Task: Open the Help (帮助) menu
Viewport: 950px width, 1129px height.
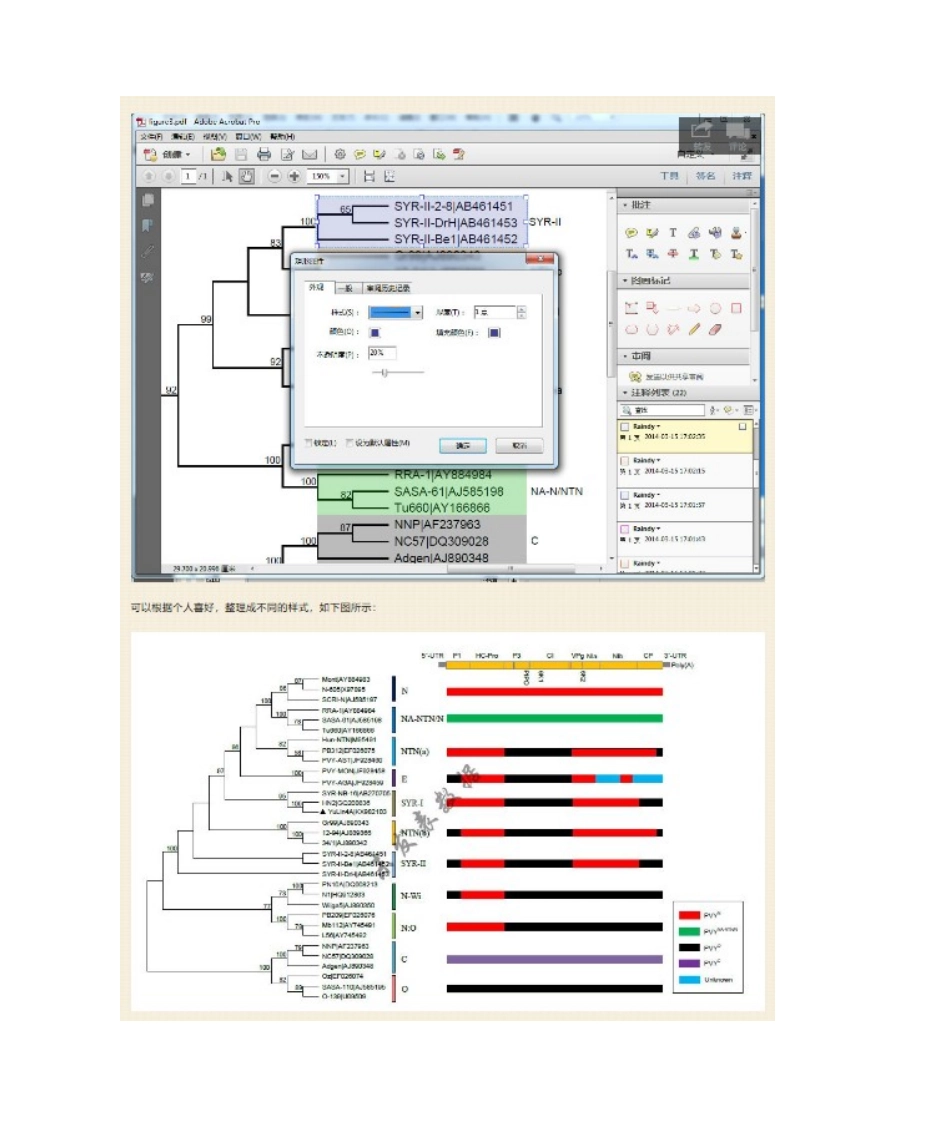Action: coord(282,136)
